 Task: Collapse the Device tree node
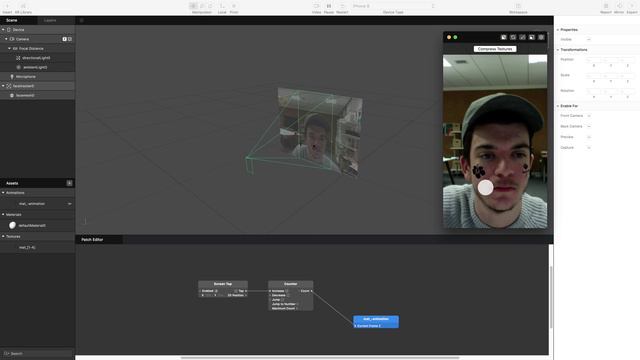pyautogui.click(x=3, y=30)
